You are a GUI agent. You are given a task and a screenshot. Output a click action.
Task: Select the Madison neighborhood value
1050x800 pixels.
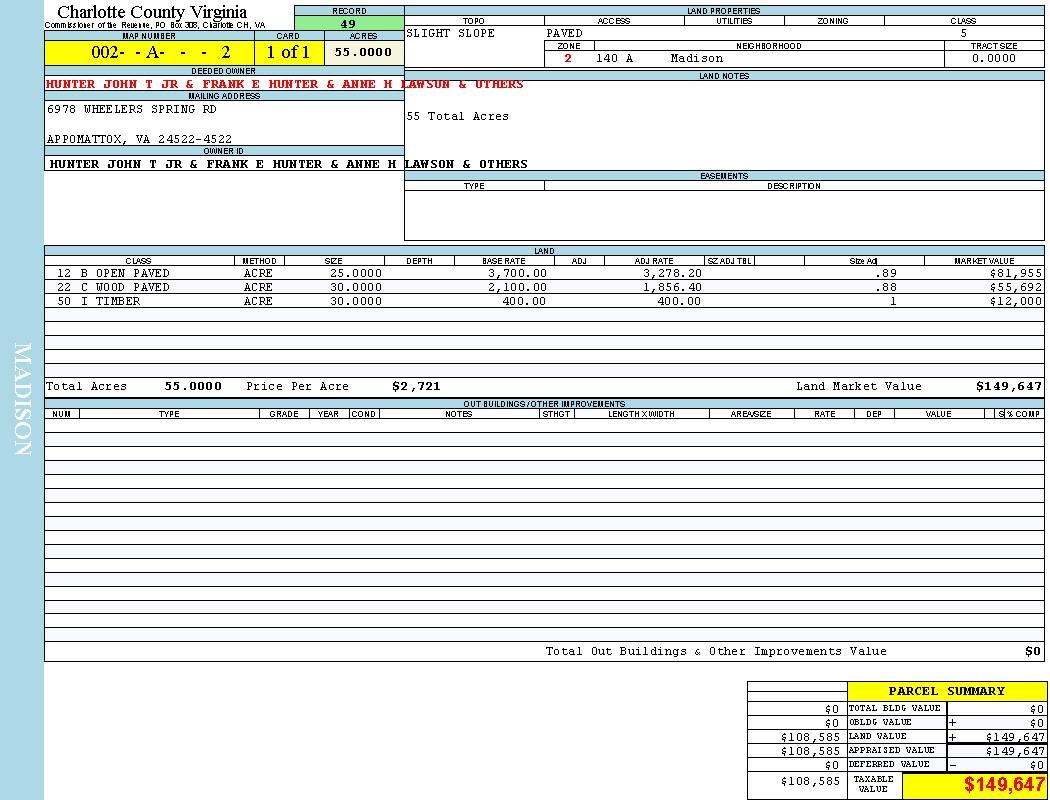[696, 59]
